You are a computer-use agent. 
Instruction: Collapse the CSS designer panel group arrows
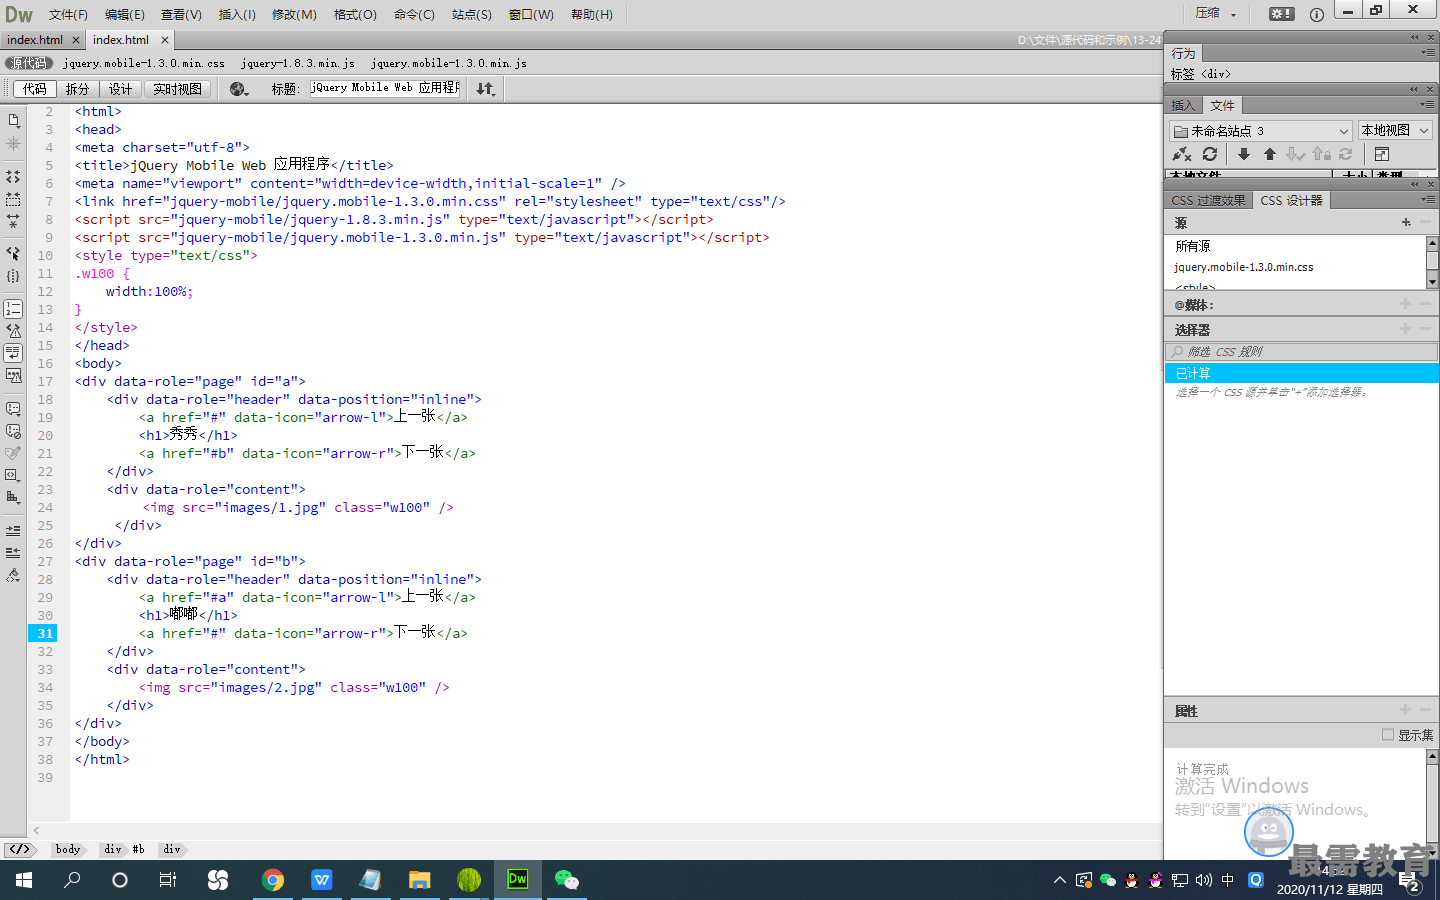coord(1415,184)
